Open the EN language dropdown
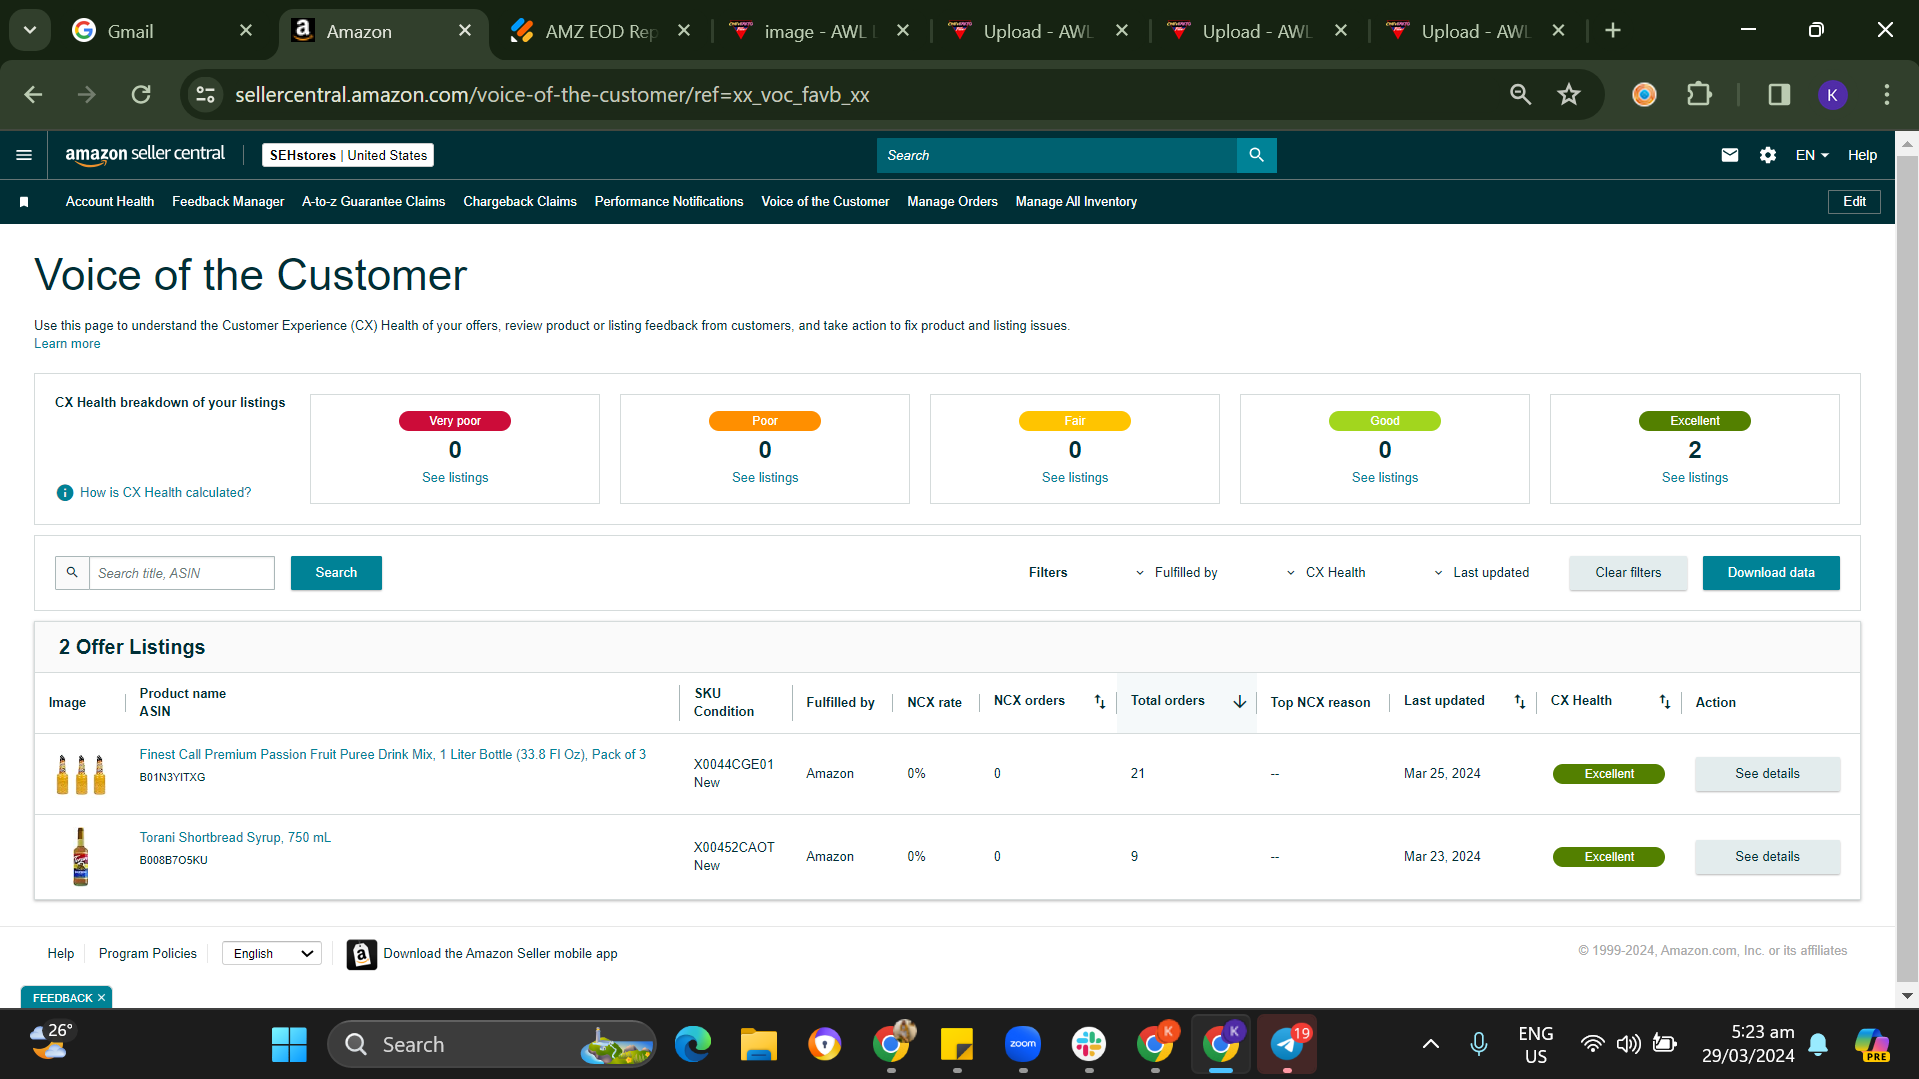 pos(1812,155)
